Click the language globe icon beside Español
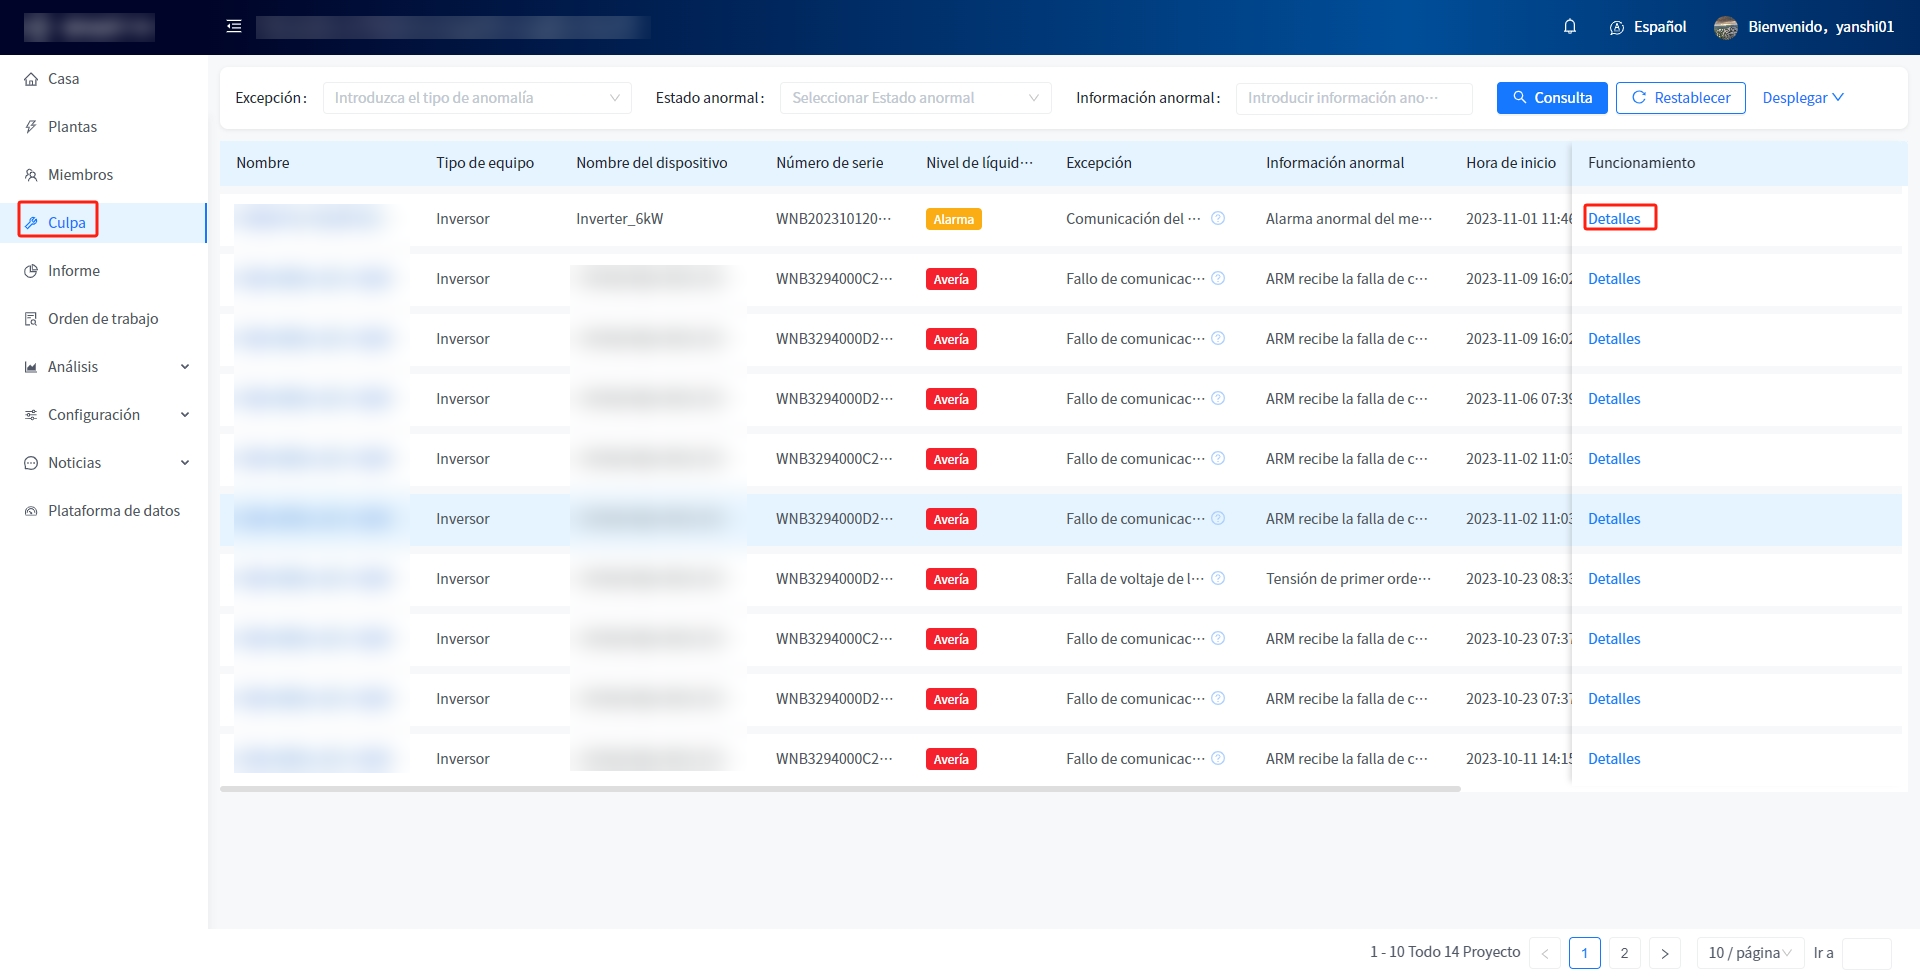This screenshot has width=1920, height=977. coord(1616,28)
